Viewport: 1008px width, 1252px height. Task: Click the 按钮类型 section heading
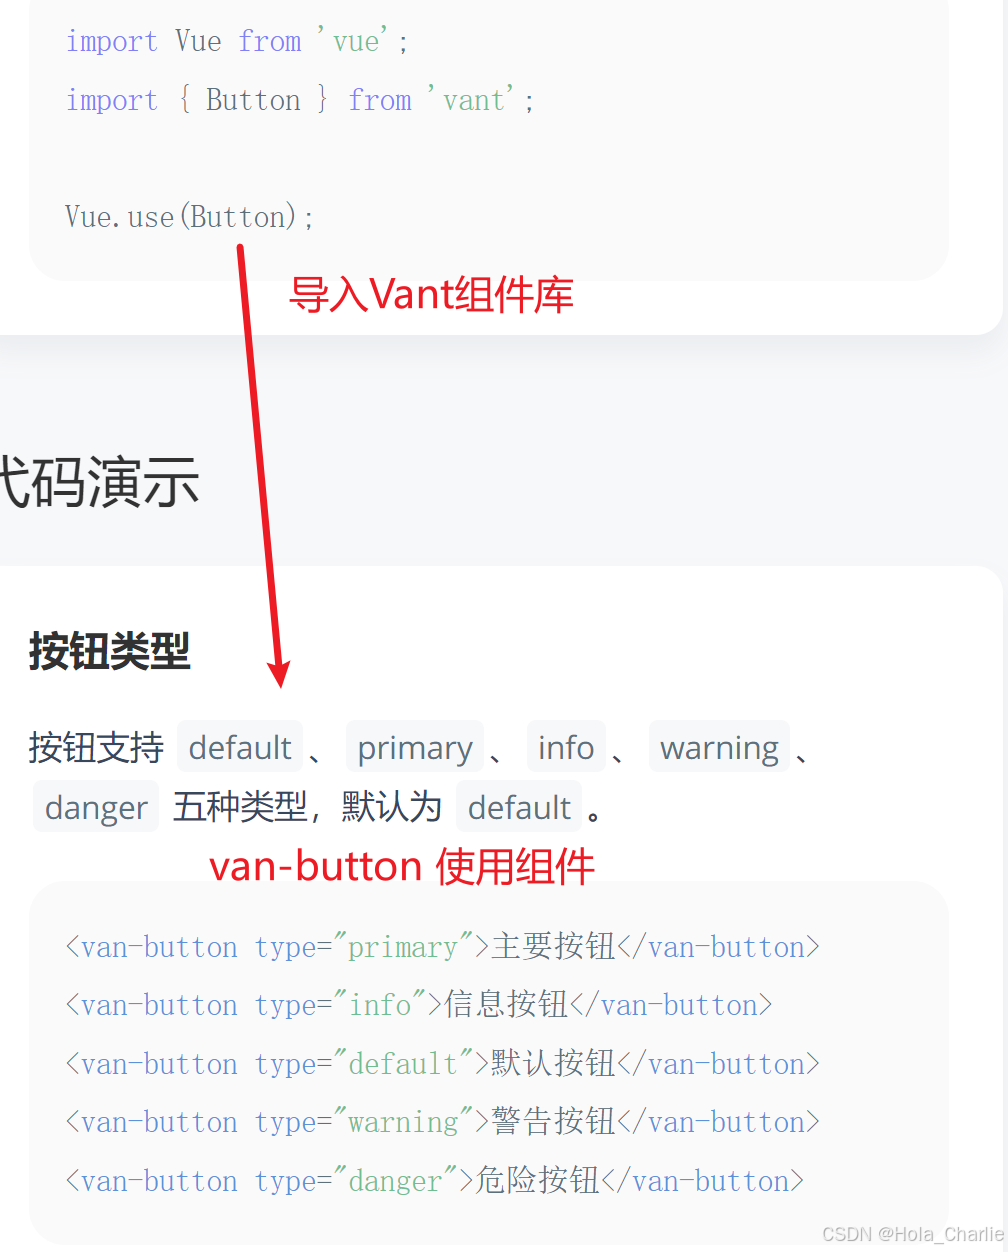coord(109,651)
